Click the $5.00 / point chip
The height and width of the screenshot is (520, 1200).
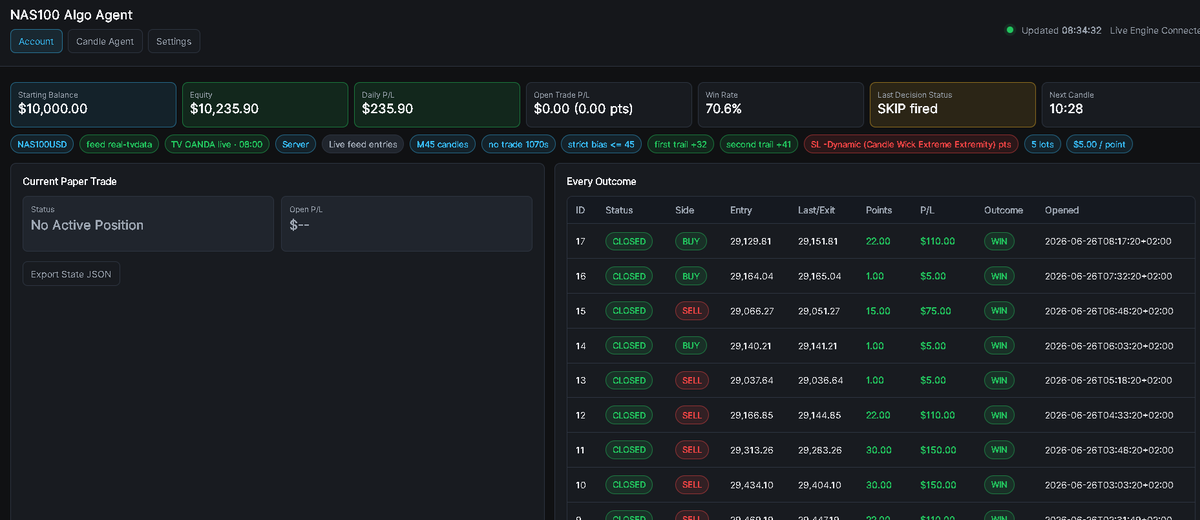1099,144
